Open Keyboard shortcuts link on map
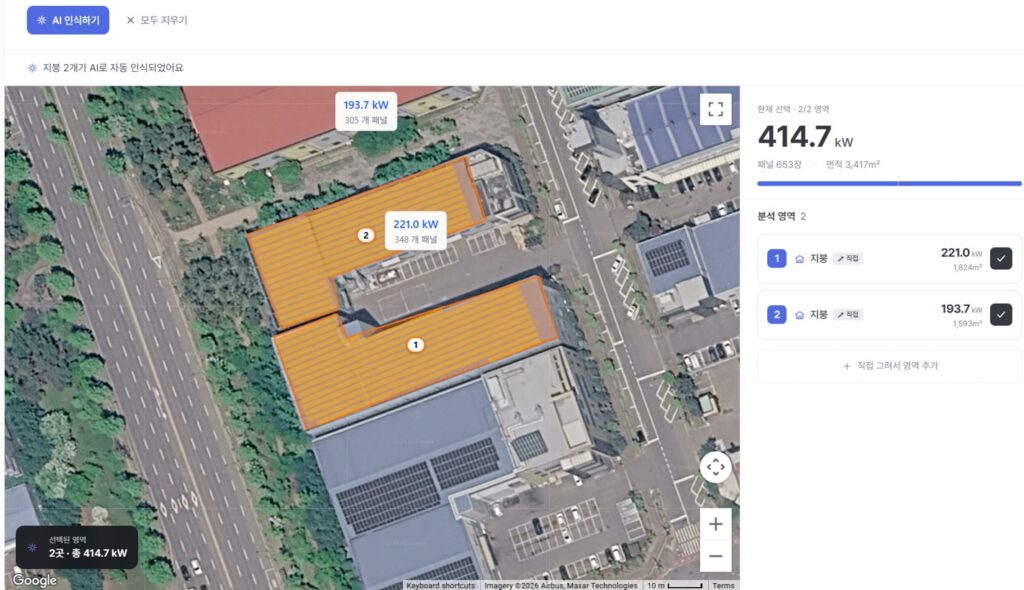 441,585
